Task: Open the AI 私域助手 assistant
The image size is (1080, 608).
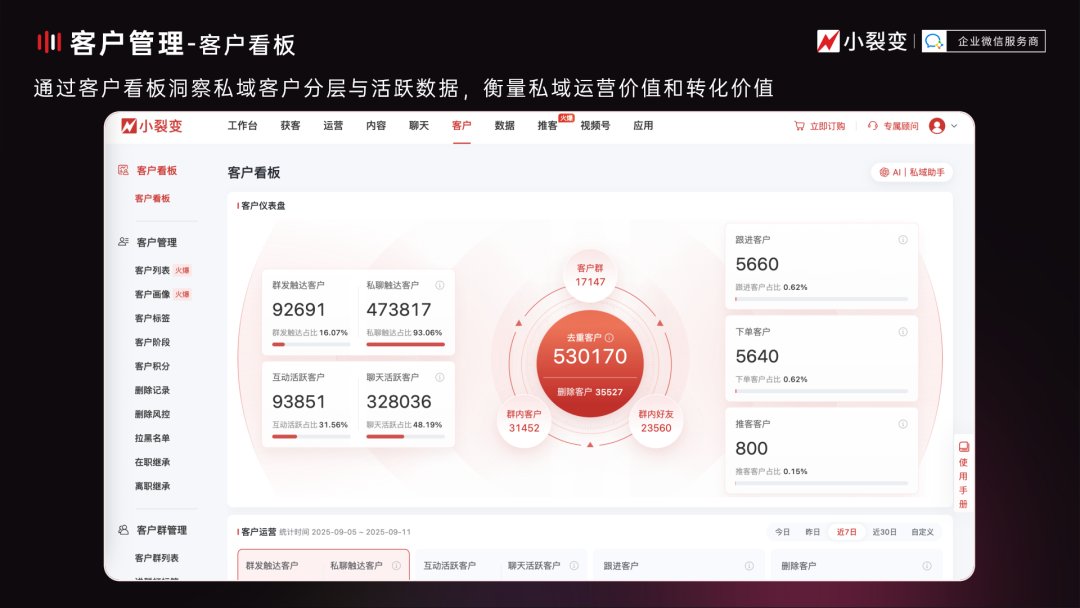Action: tap(911, 172)
